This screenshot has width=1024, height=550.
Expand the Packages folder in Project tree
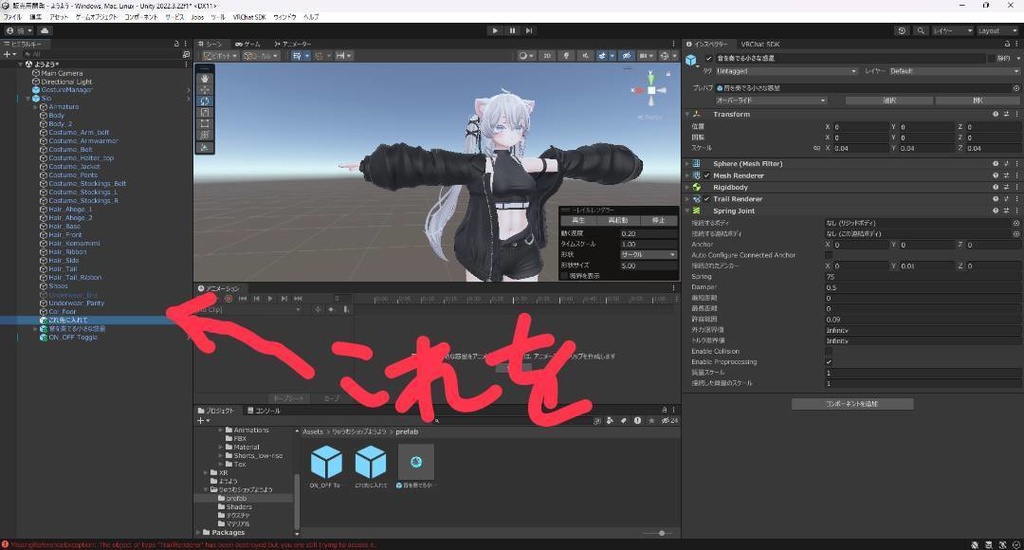(199, 532)
